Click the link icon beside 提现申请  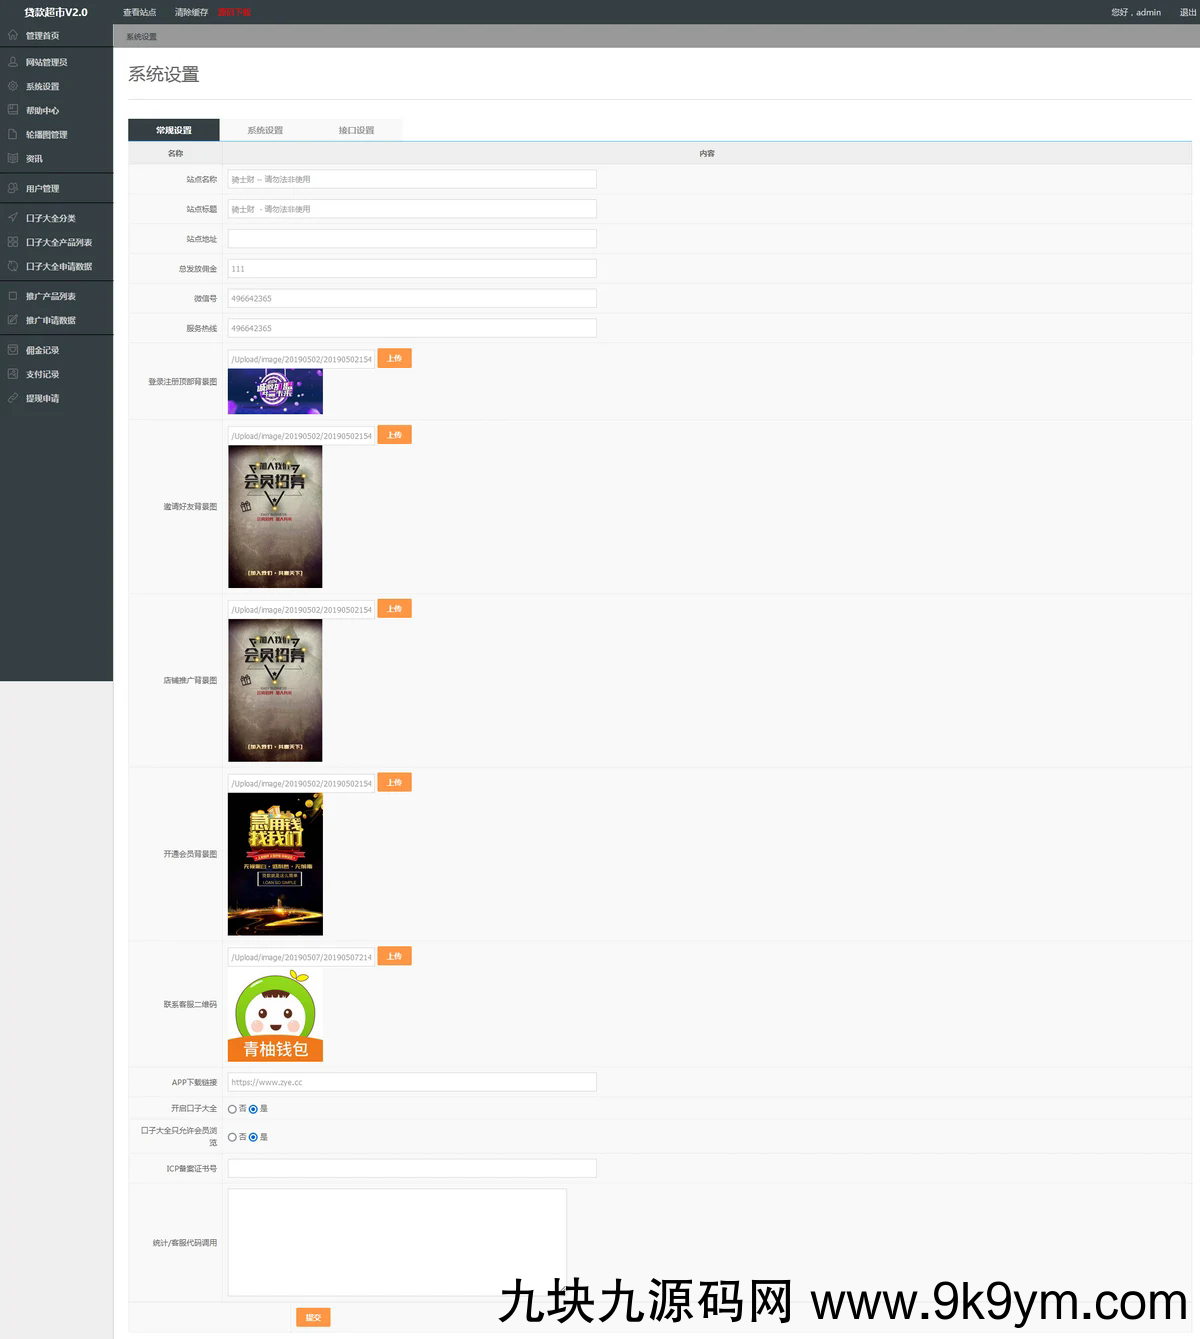pyautogui.click(x=13, y=398)
